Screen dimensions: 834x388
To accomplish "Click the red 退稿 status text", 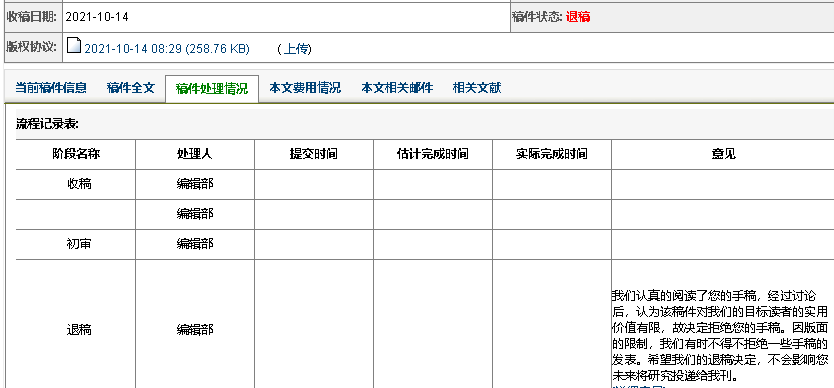I will click(x=578, y=16).
